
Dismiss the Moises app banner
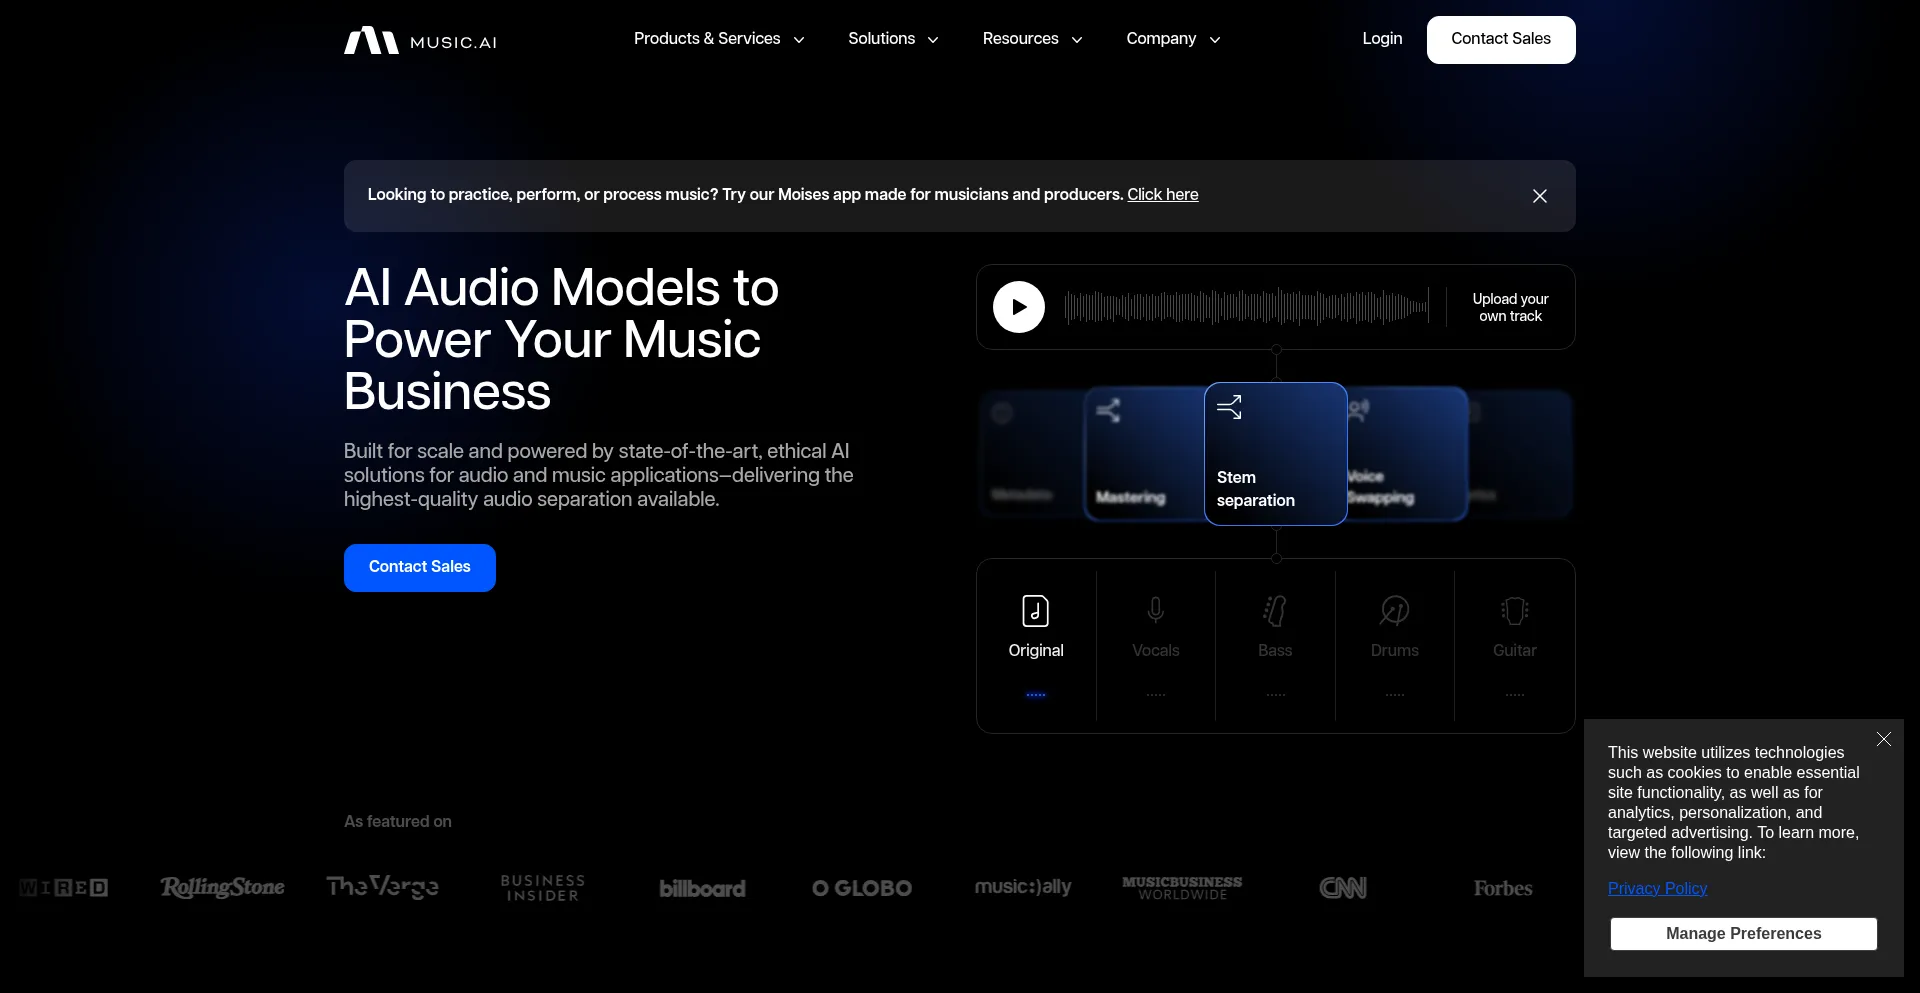(1539, 196)
